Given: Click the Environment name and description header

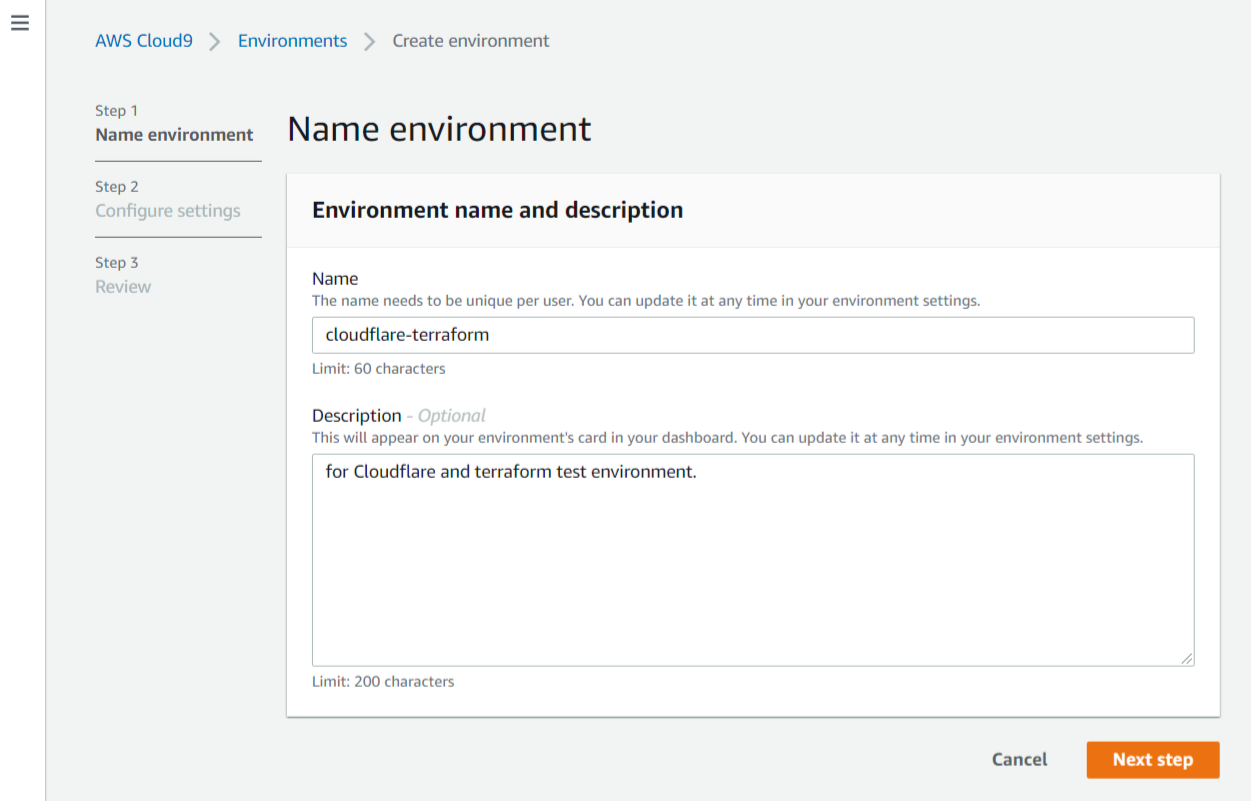Looking at the screenshot, I should (x=498, y=210).
